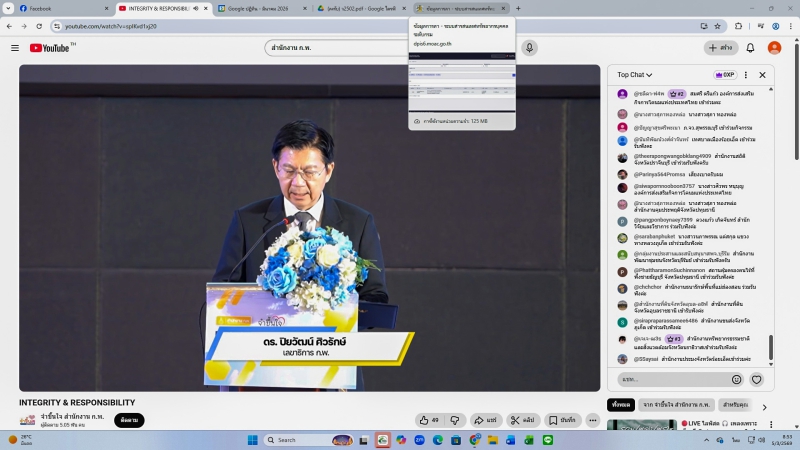
Task: Click the chat message input field
Action: point(672,379)
